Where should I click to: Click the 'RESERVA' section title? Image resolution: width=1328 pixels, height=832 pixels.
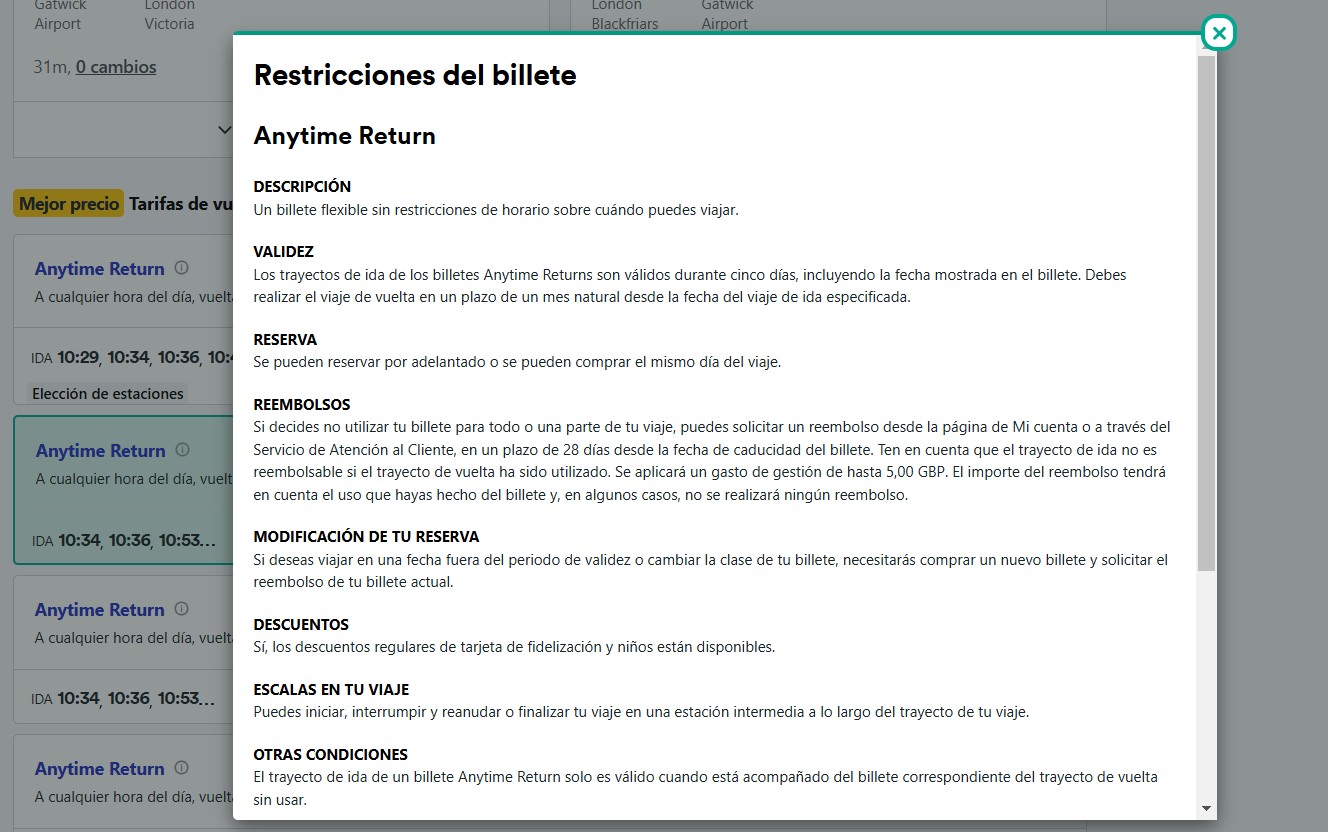click(285, 340)
